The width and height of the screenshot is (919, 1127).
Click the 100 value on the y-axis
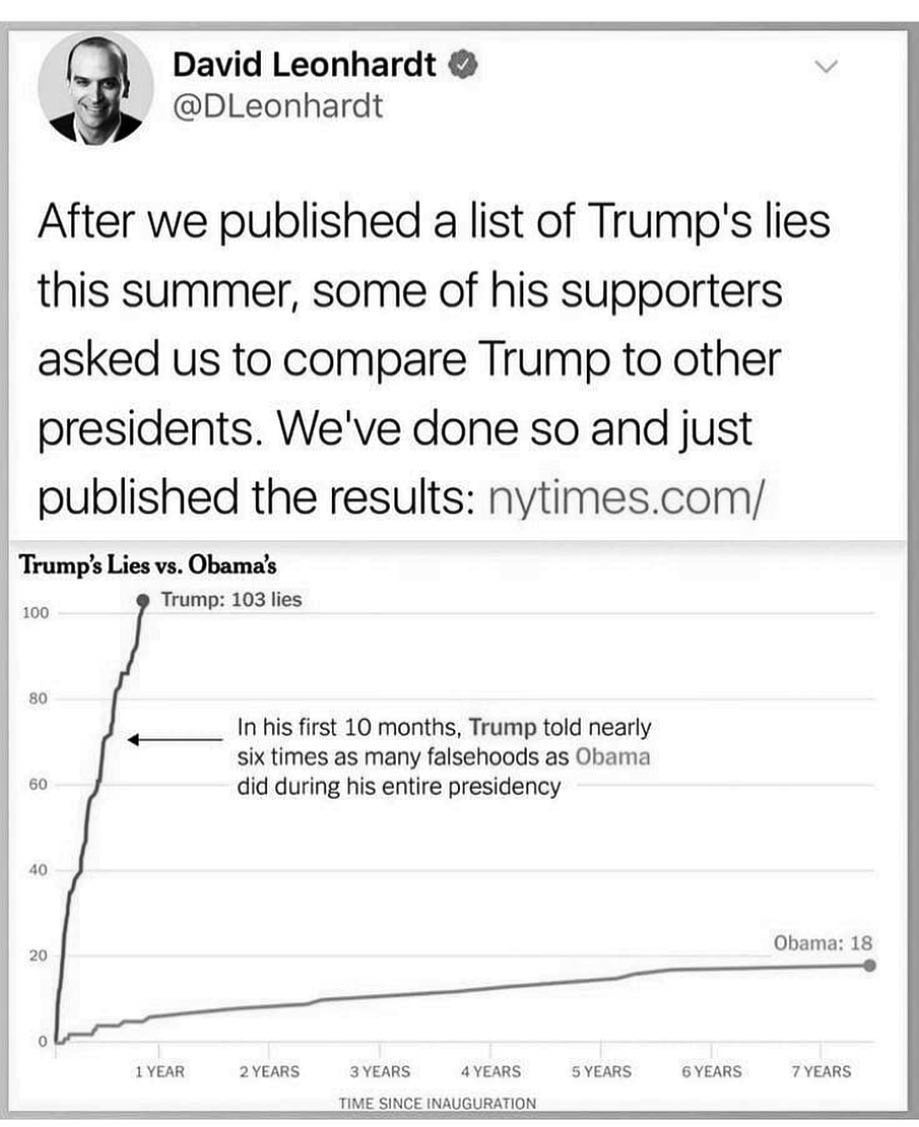click(x=35, y=612)
